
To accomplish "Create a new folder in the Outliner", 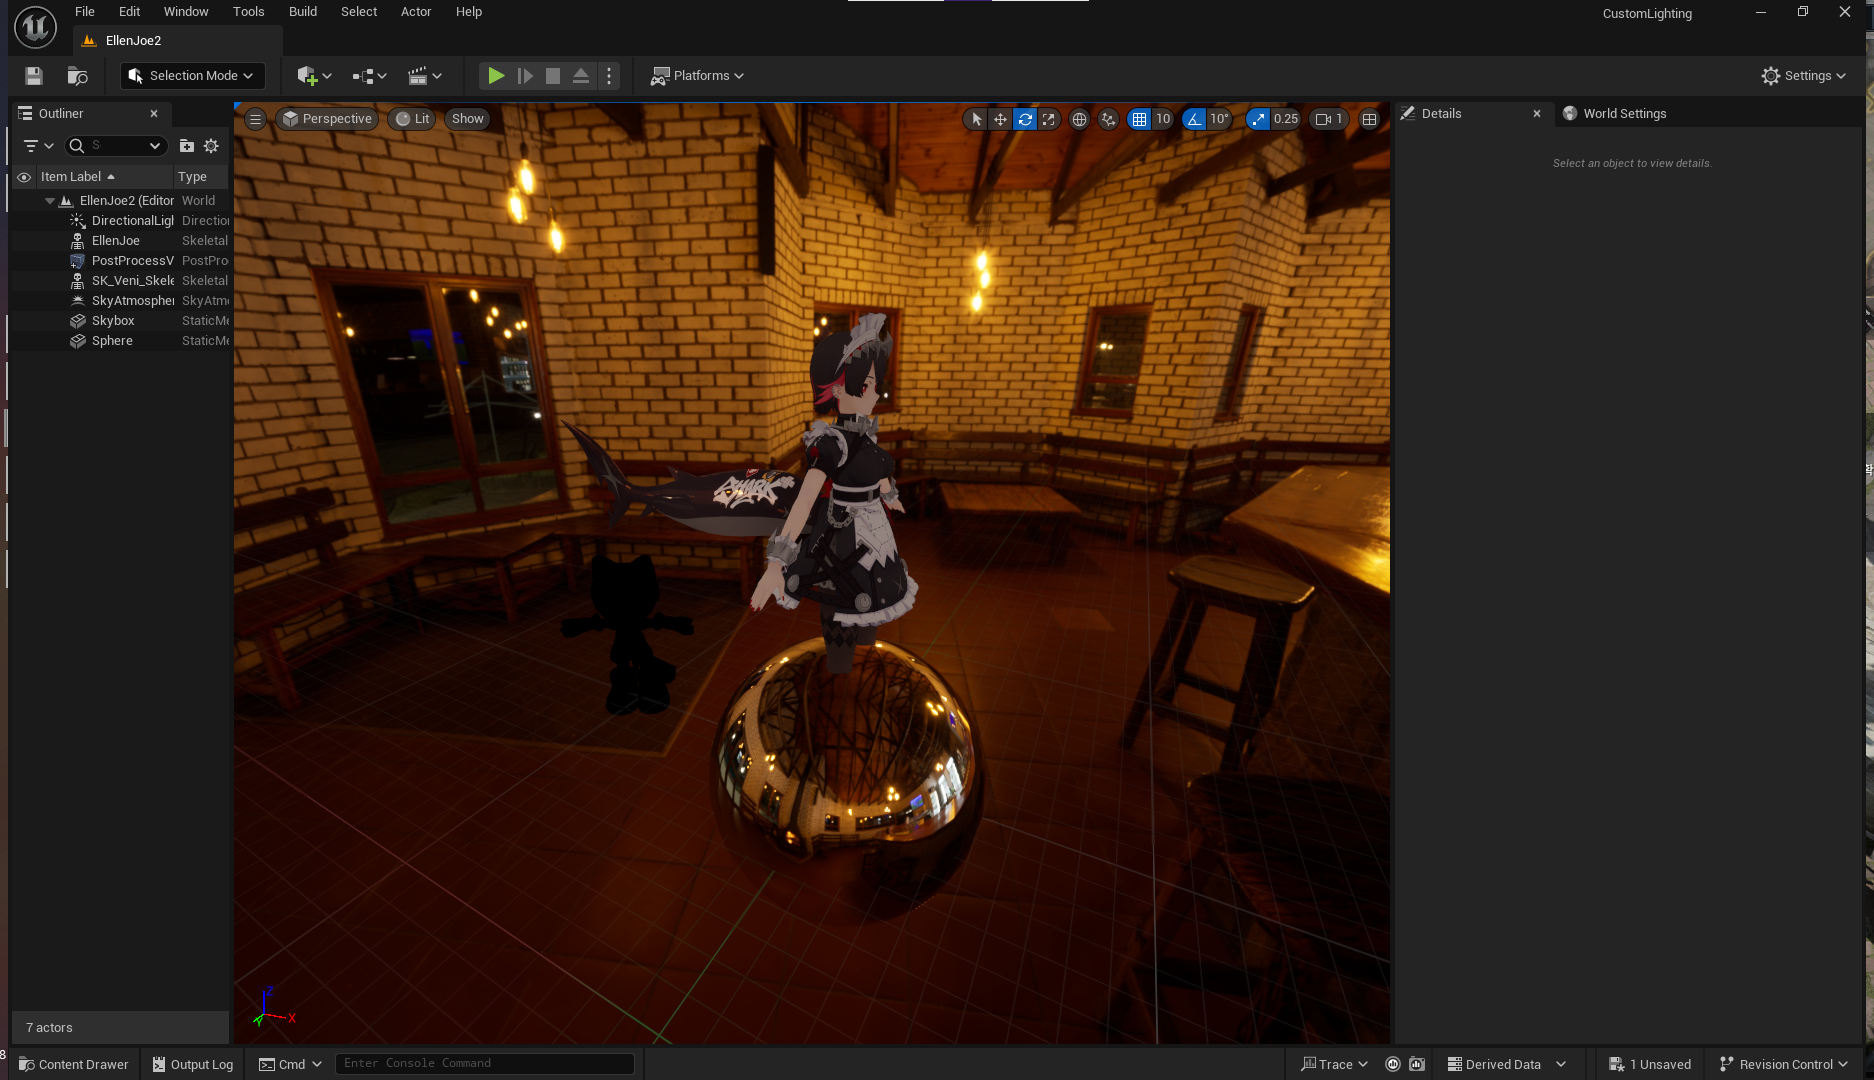I will (186, 146).
